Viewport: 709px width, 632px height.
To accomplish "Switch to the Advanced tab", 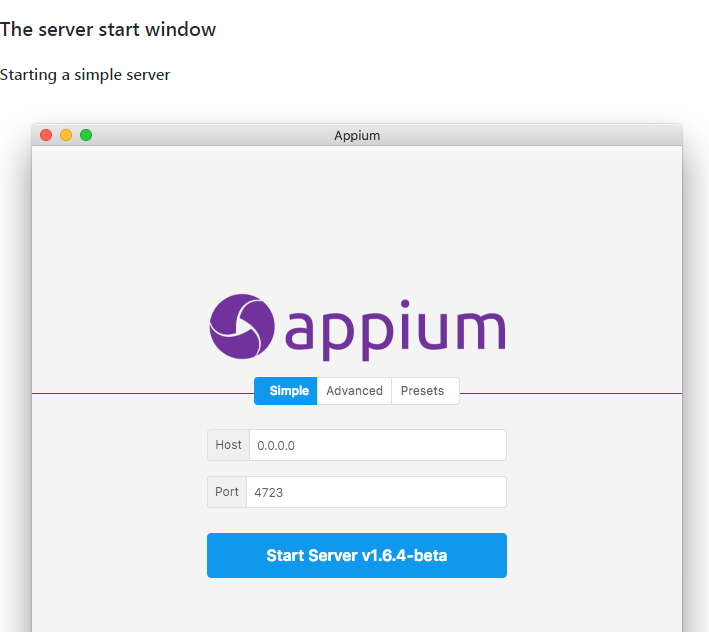I will [x=354, y=391].
